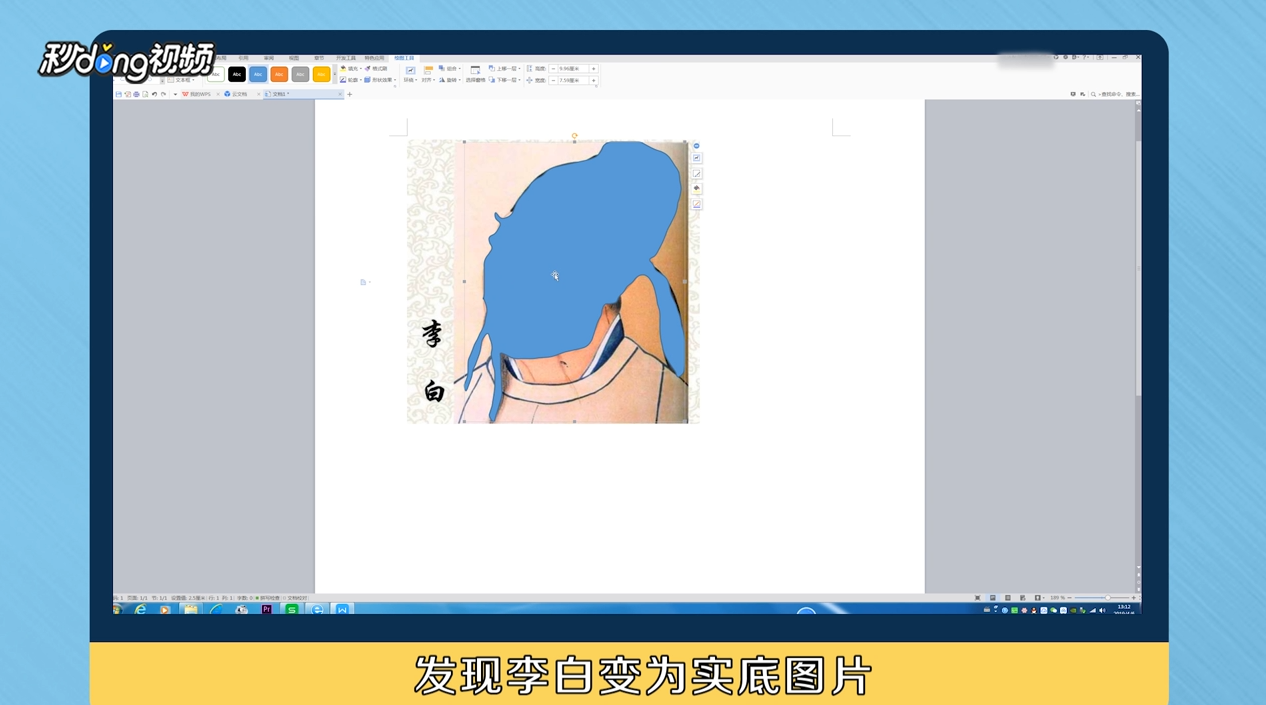Click the shape outline pen icon beside shape

pyautogui.click(x=697, y=173)
